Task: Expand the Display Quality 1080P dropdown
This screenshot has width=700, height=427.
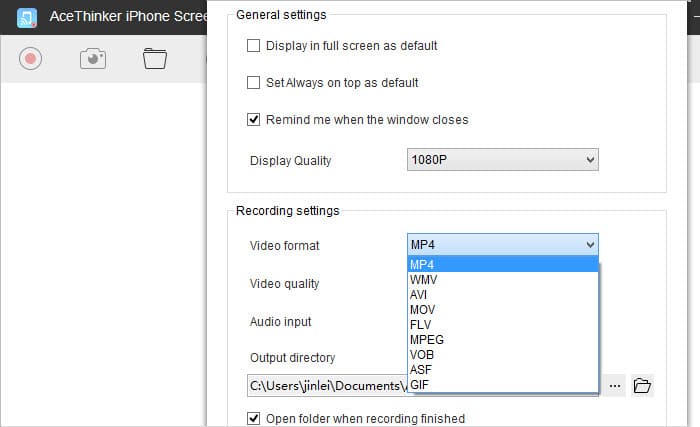Action: (x=503, y=159)
